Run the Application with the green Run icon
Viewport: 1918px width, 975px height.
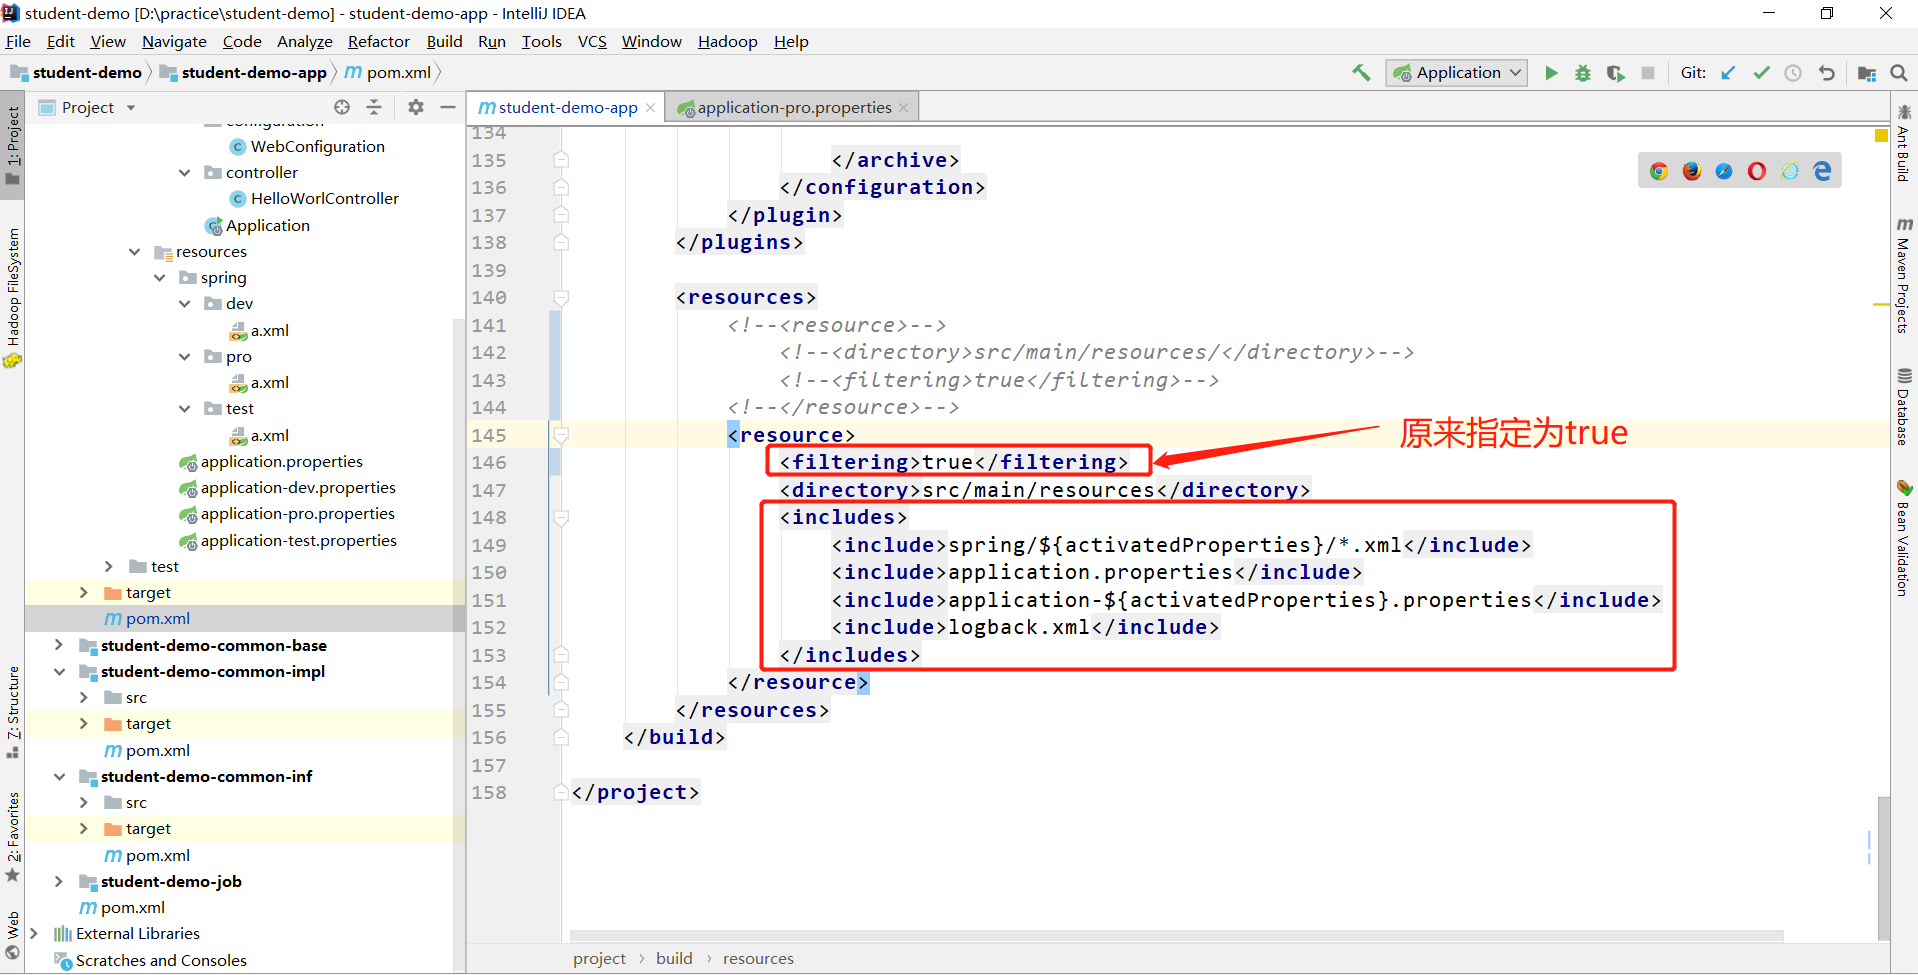[x=1551, y=72]
